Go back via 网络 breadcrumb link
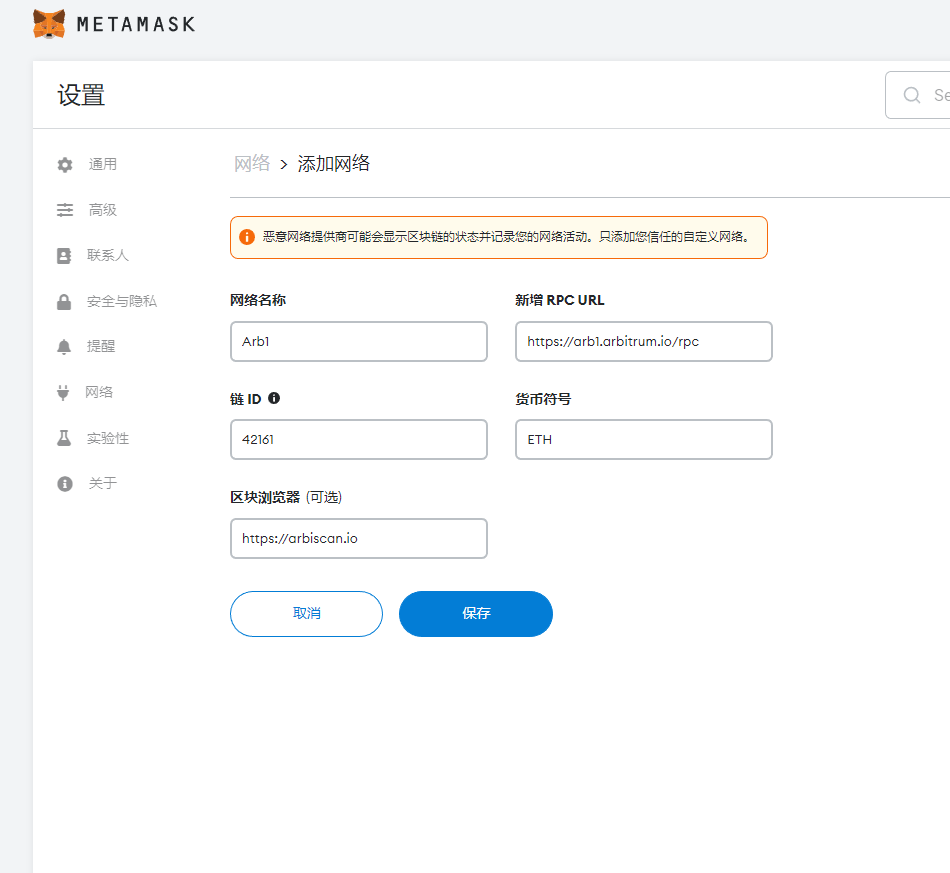Viewport: 950px width, 873px height. [252, 164]
